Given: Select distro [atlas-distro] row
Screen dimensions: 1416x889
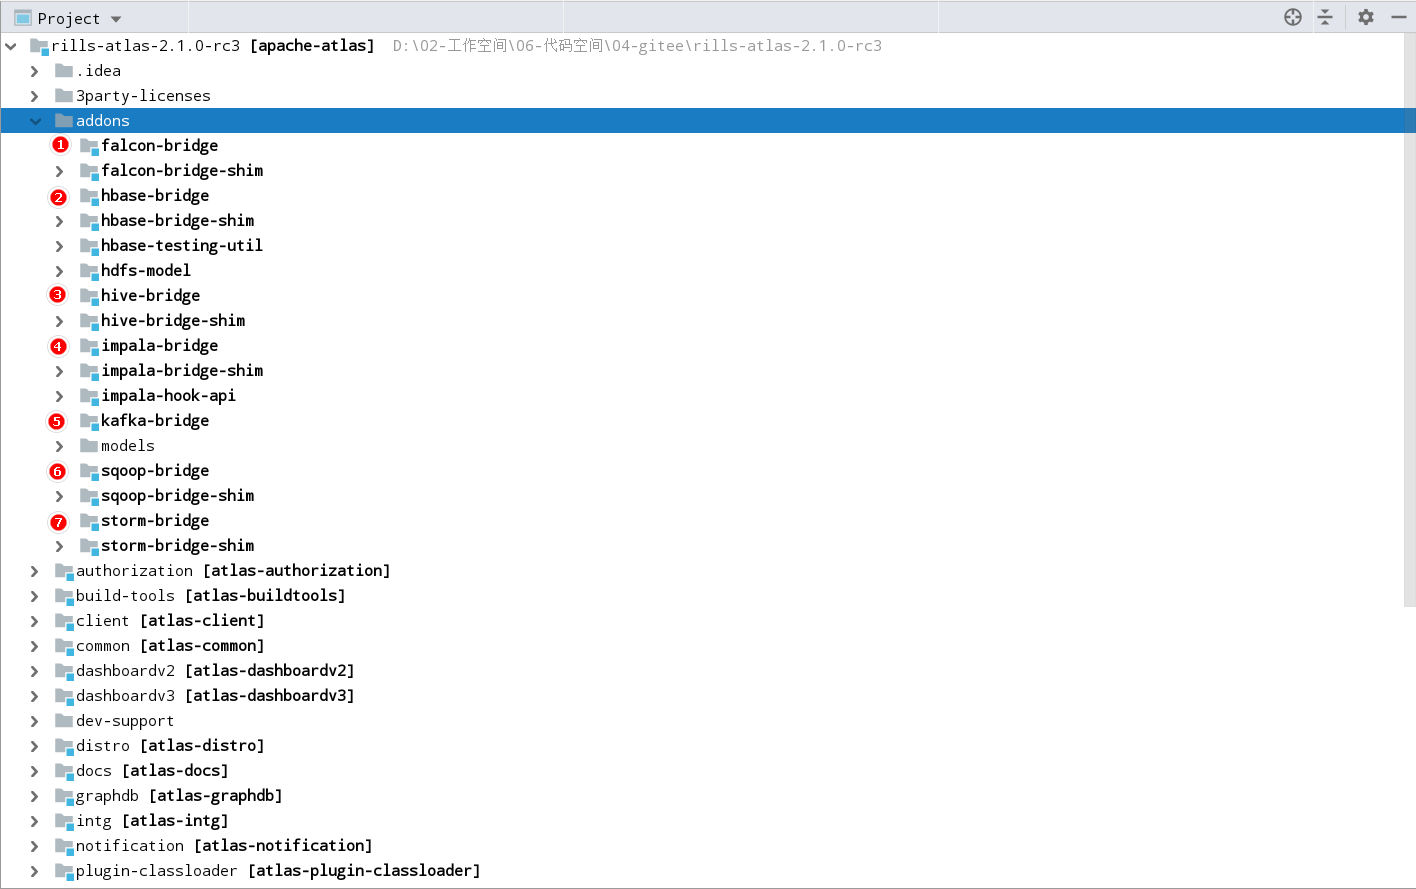Looking at the screenshot, I should [x=702, y=746].
